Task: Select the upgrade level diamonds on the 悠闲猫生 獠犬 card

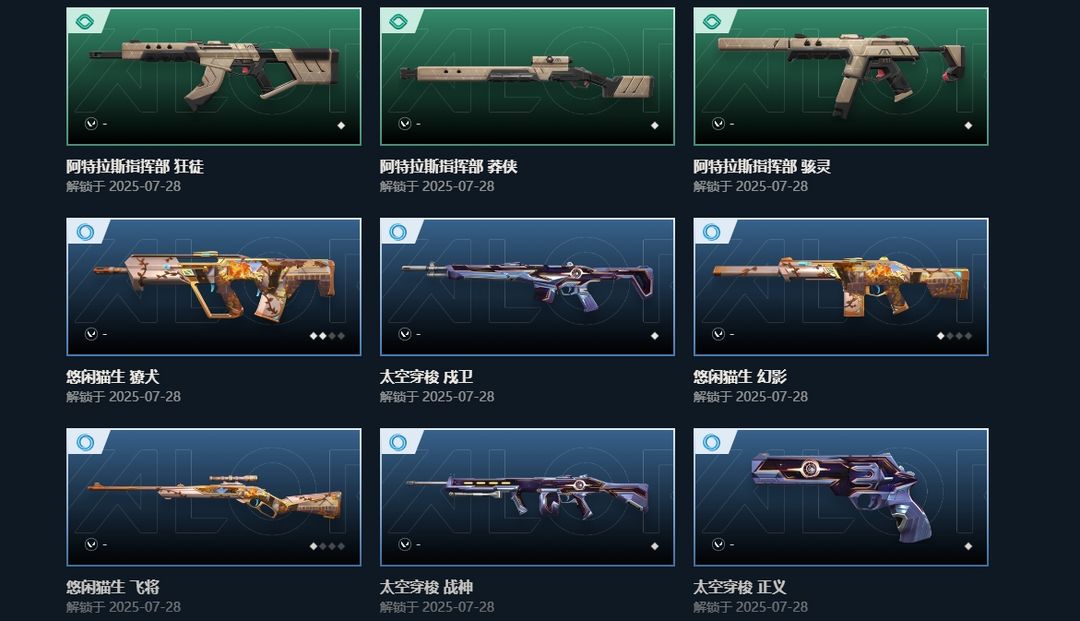Action: tap(327, 336)
